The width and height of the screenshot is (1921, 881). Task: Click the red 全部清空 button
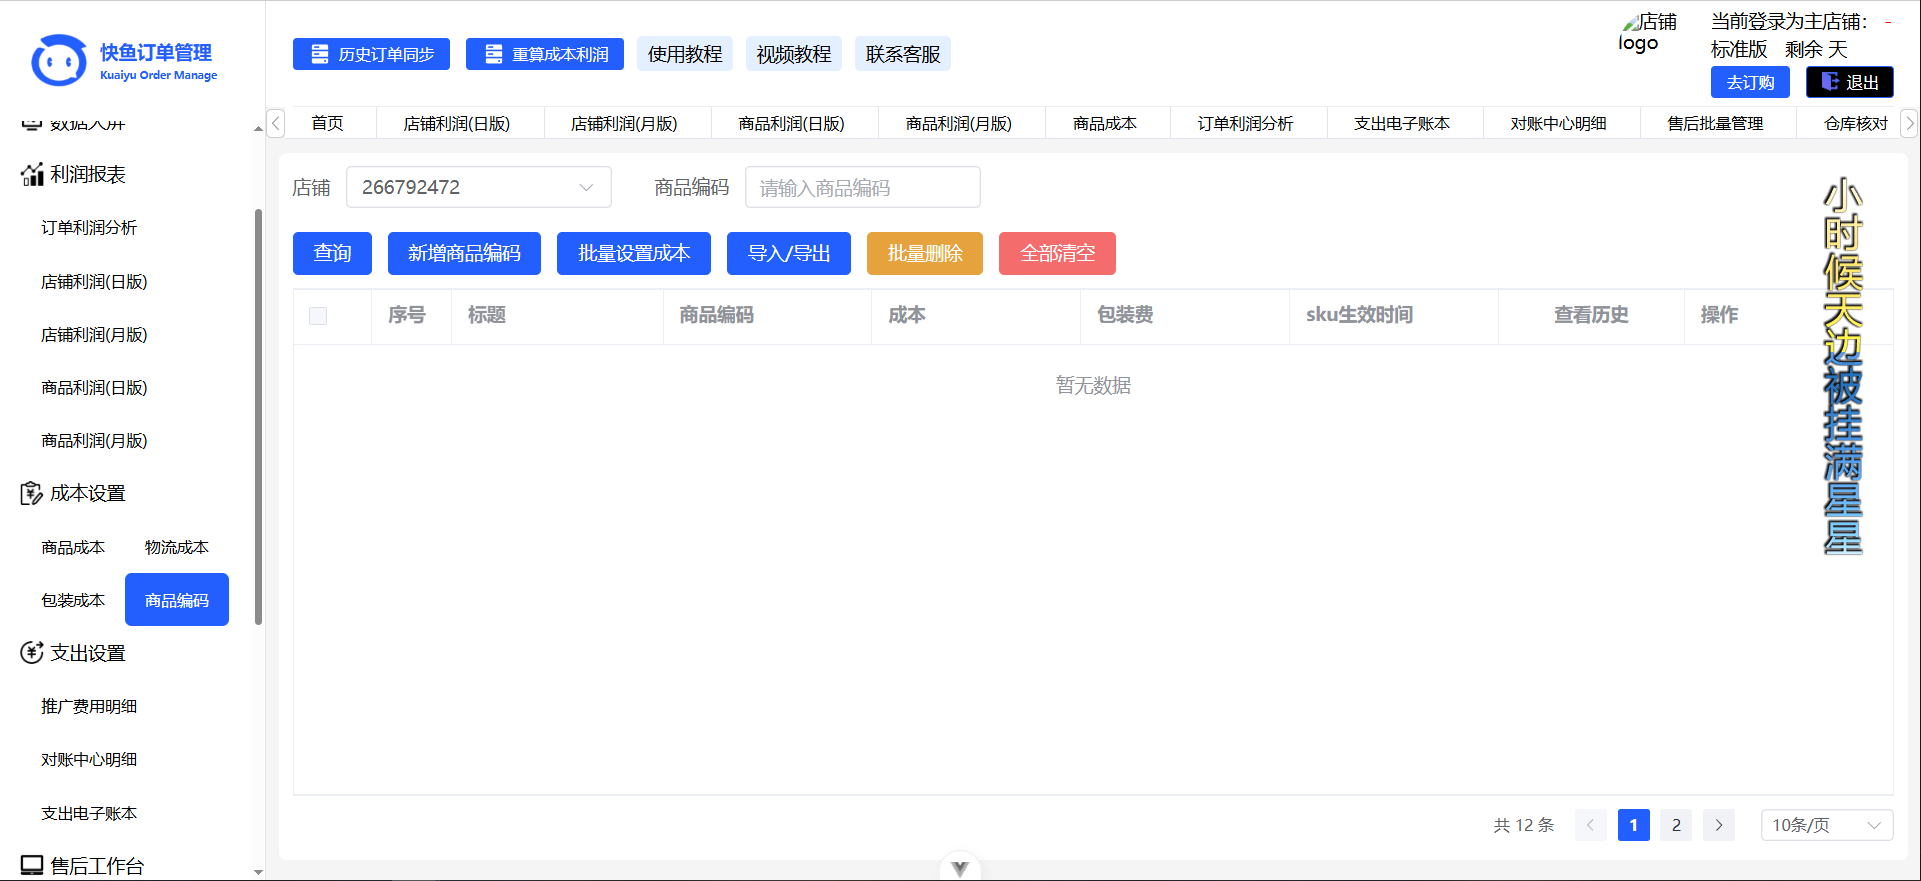(1057, 254)
